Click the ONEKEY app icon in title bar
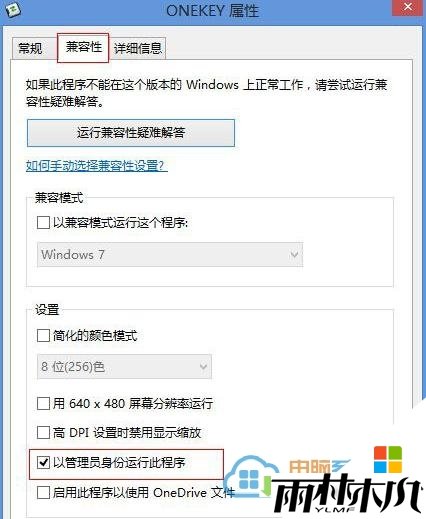Image resolution: width=426 pixels, height=519 pixels. pos(12,9)
